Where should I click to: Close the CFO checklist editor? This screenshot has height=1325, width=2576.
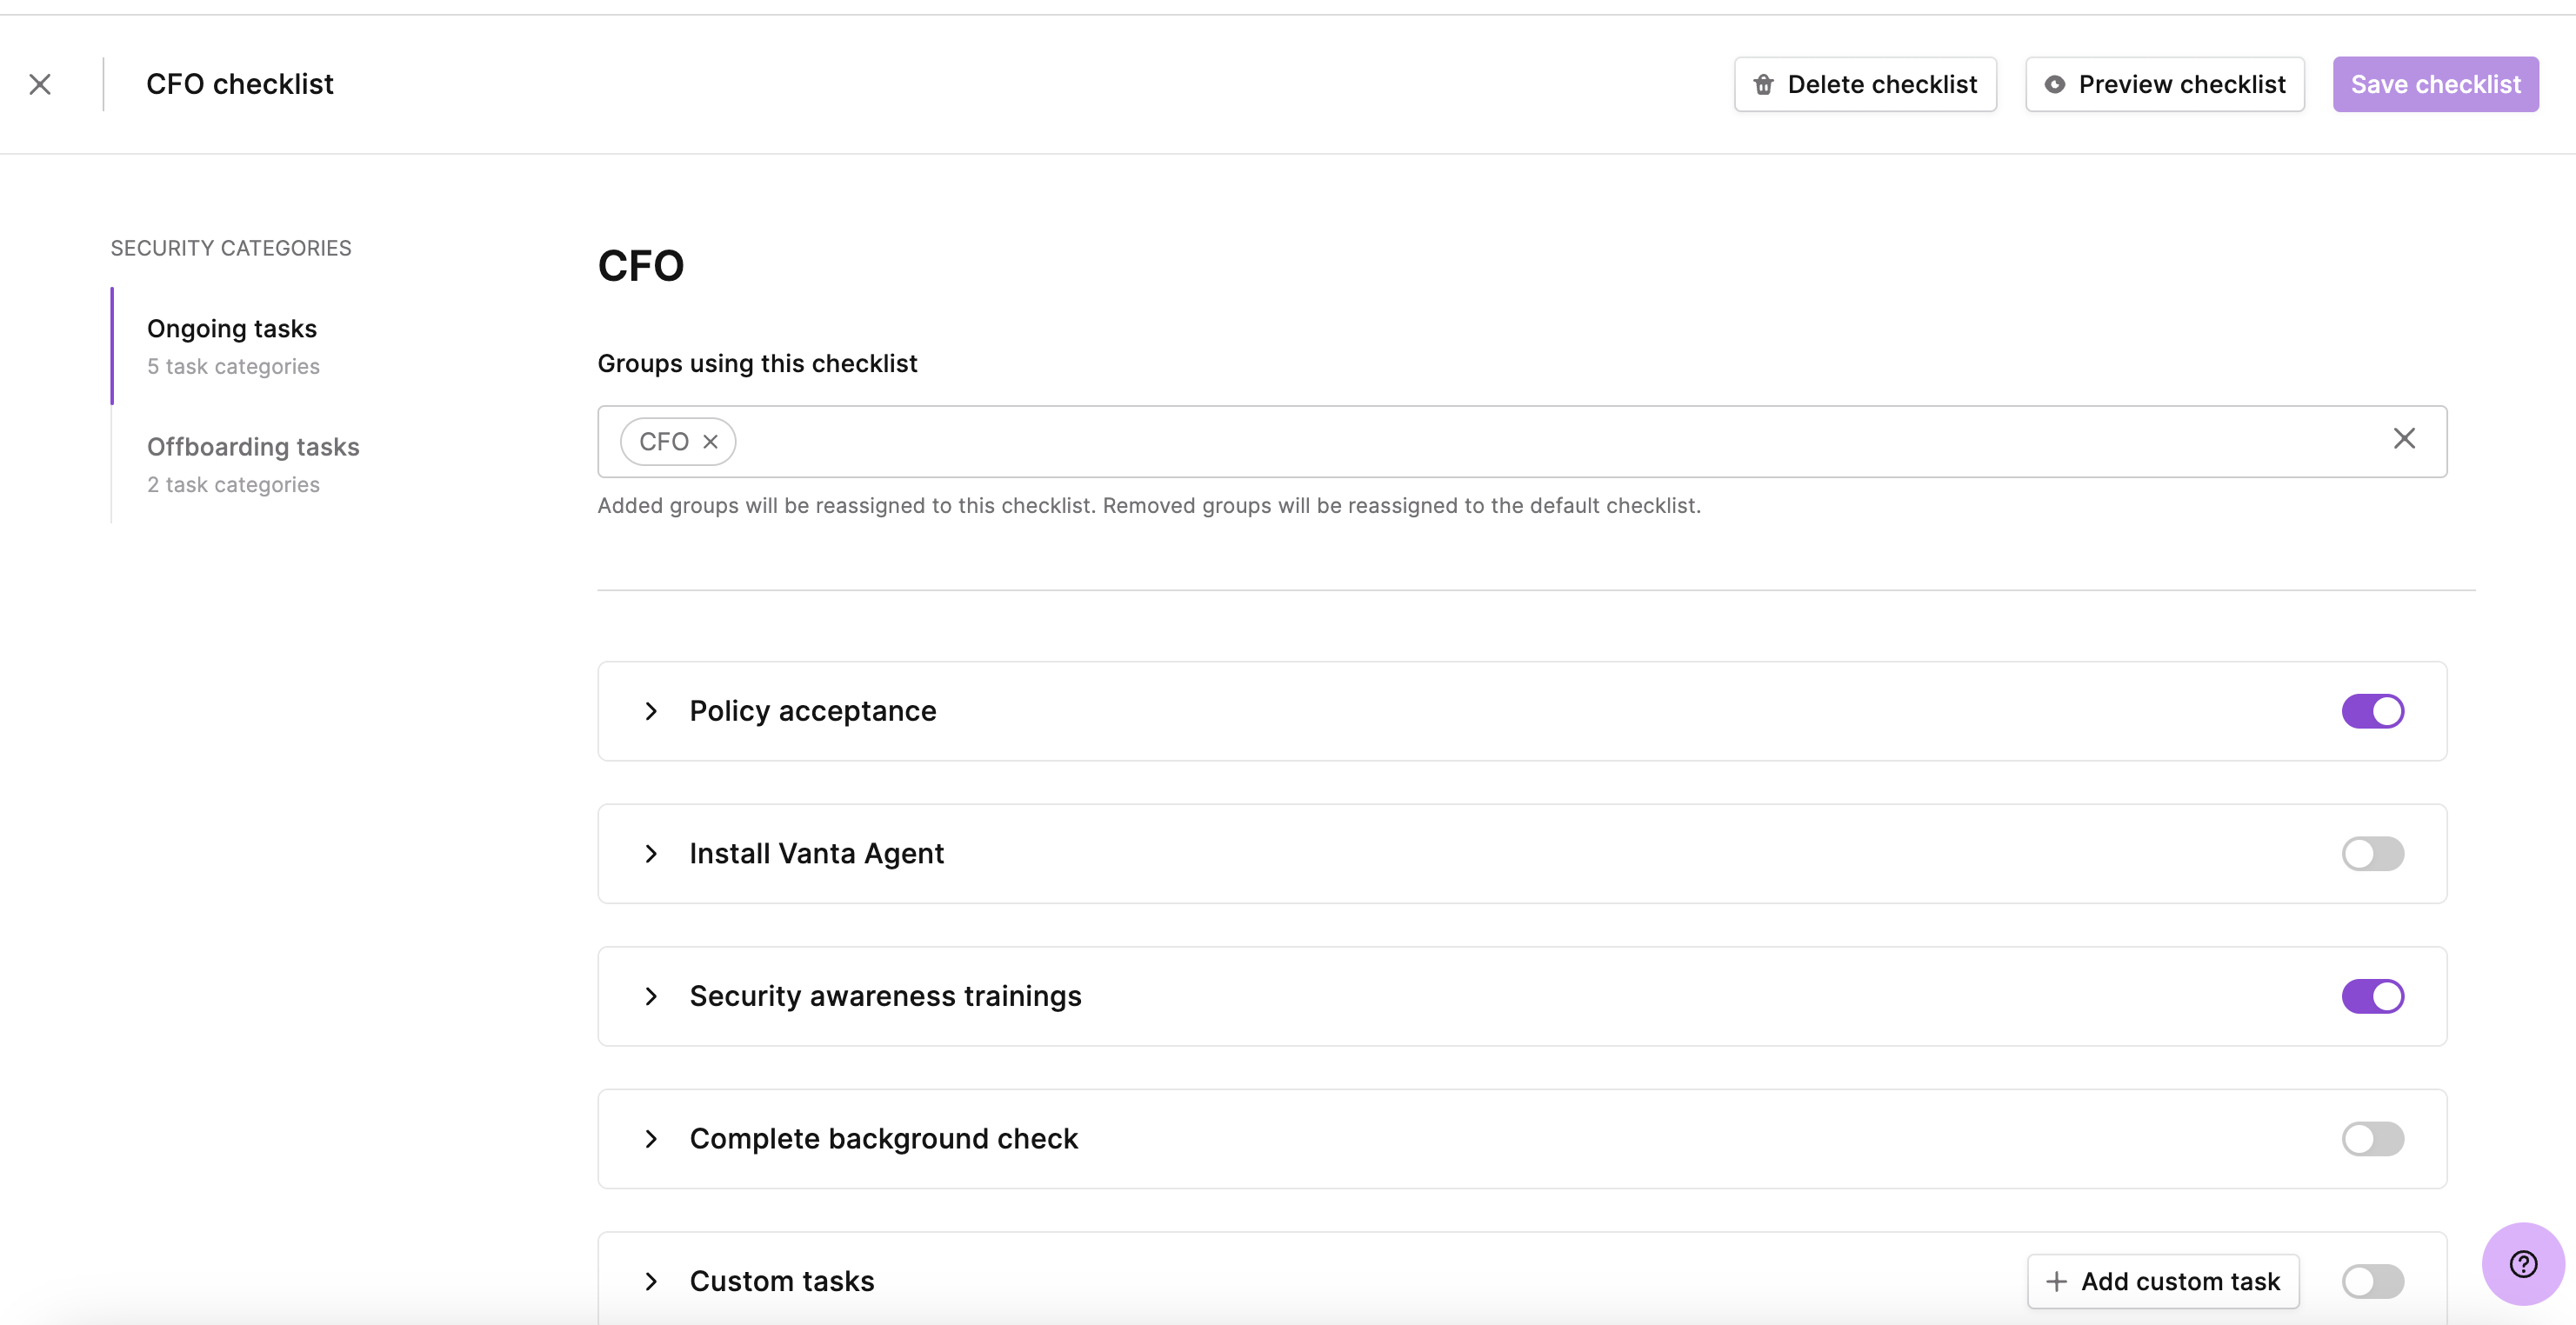click(40, 84)
